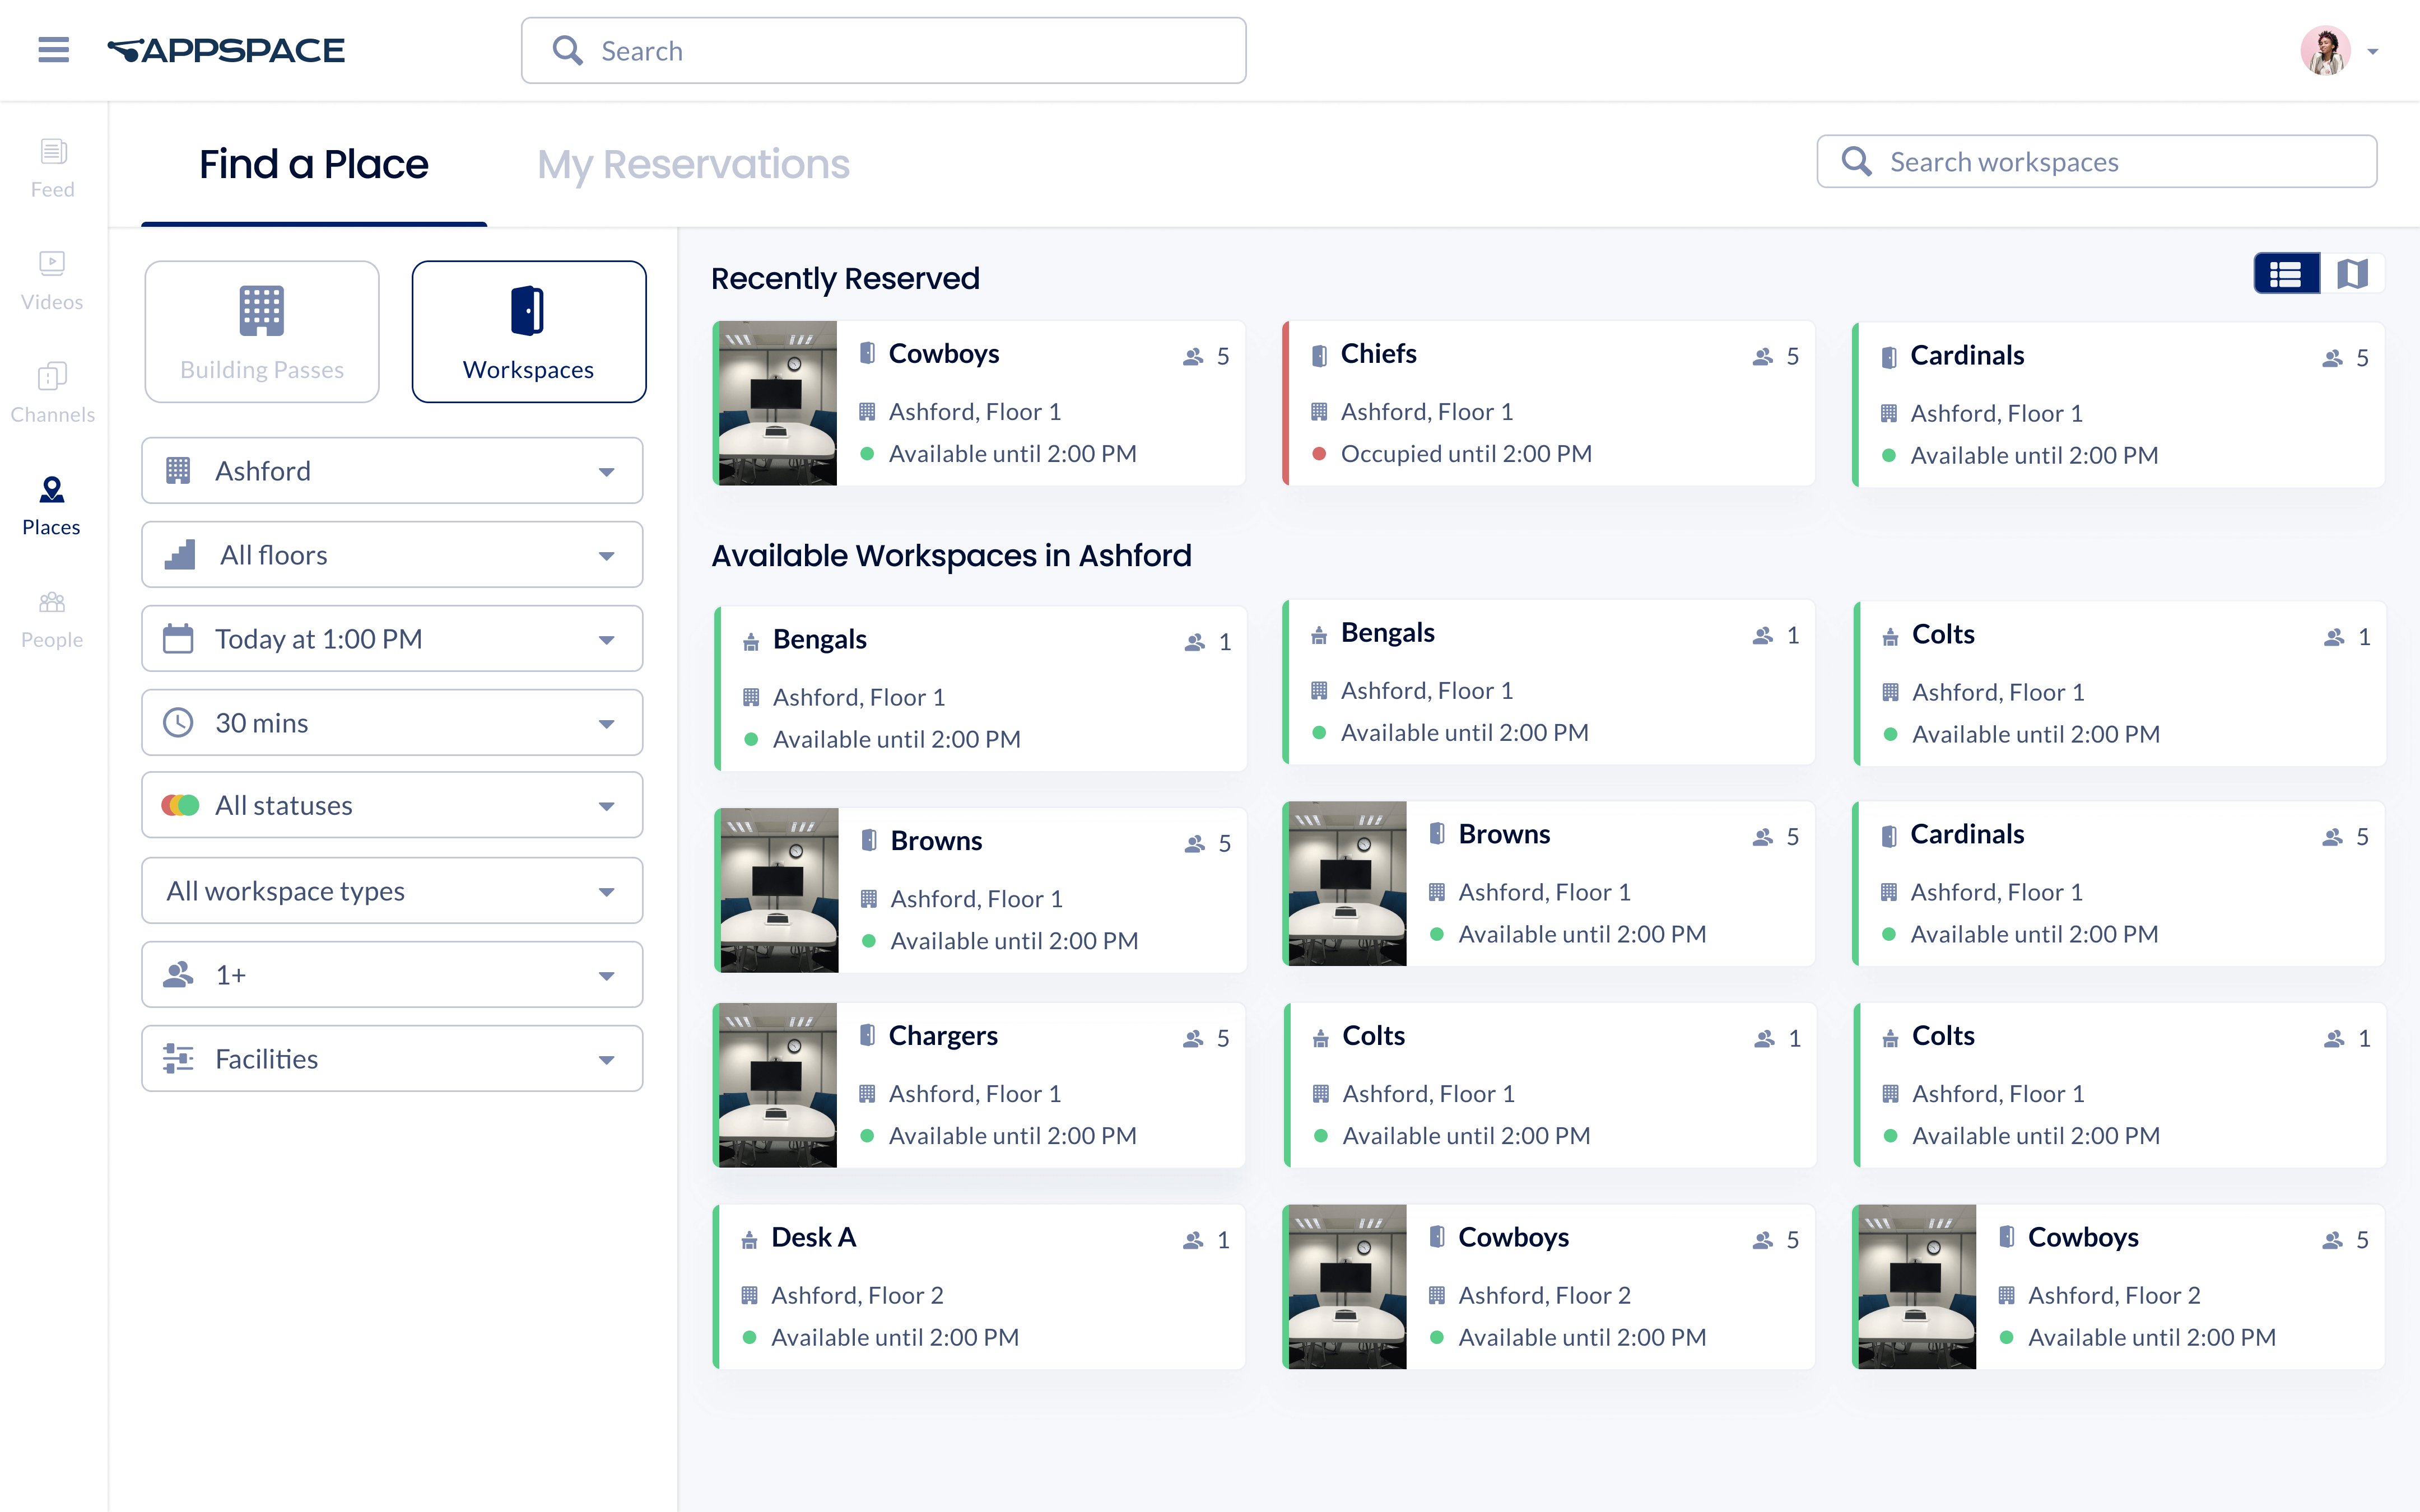Screen dimensions: 2420x1512
Task: Click the user profile avatar
Action: coord(2325,50)
